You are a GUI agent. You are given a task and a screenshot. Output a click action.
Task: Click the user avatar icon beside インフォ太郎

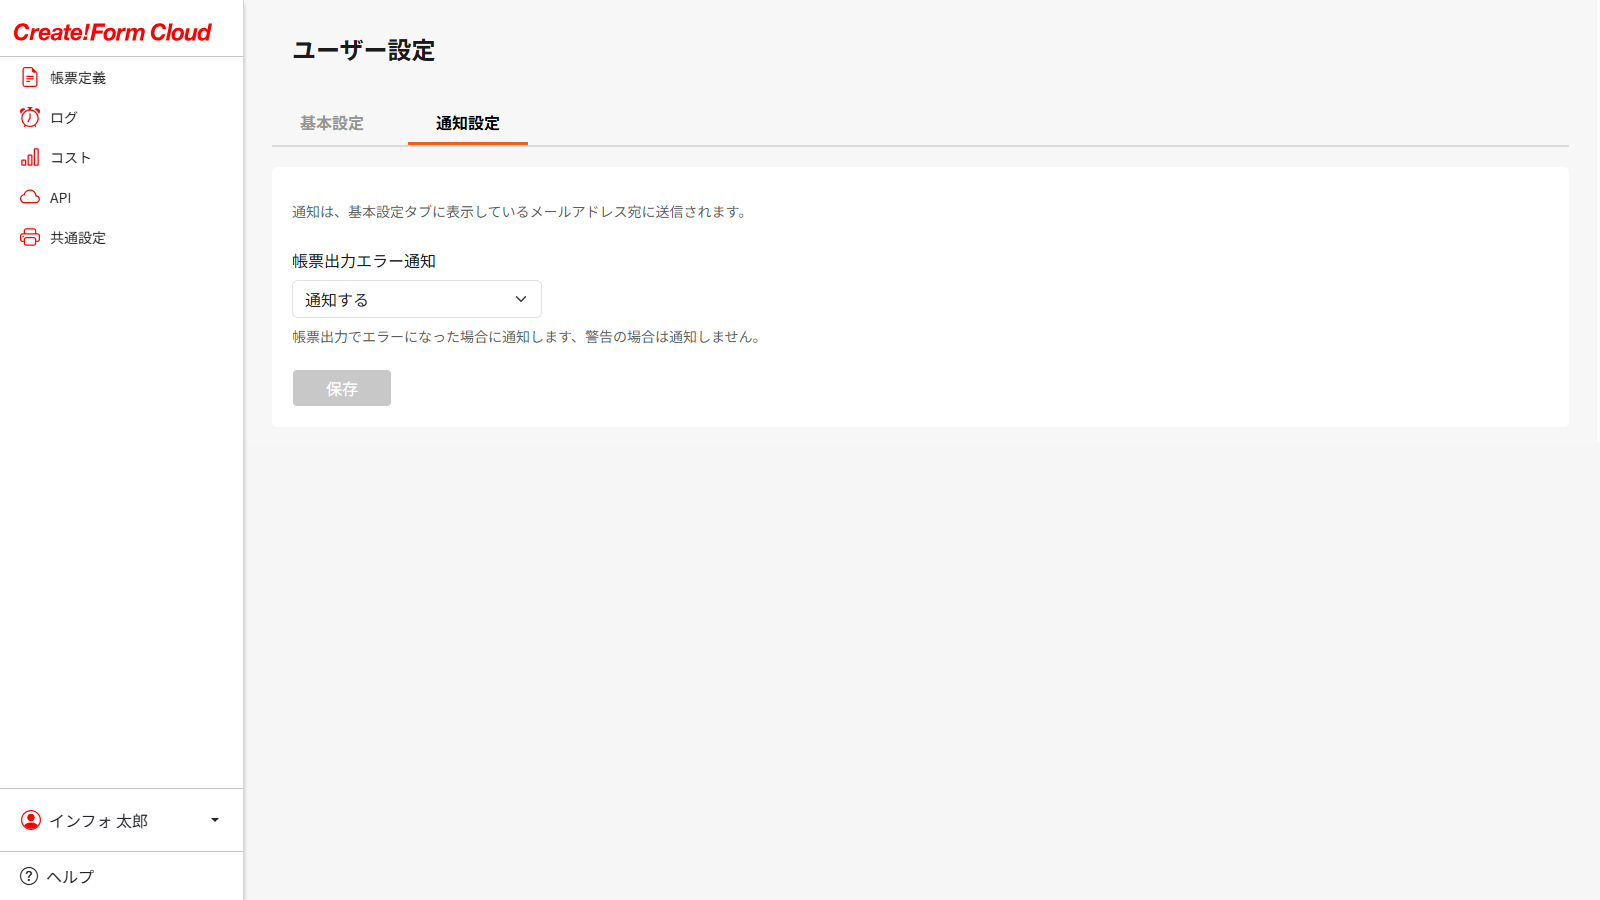tap(30, 820)
